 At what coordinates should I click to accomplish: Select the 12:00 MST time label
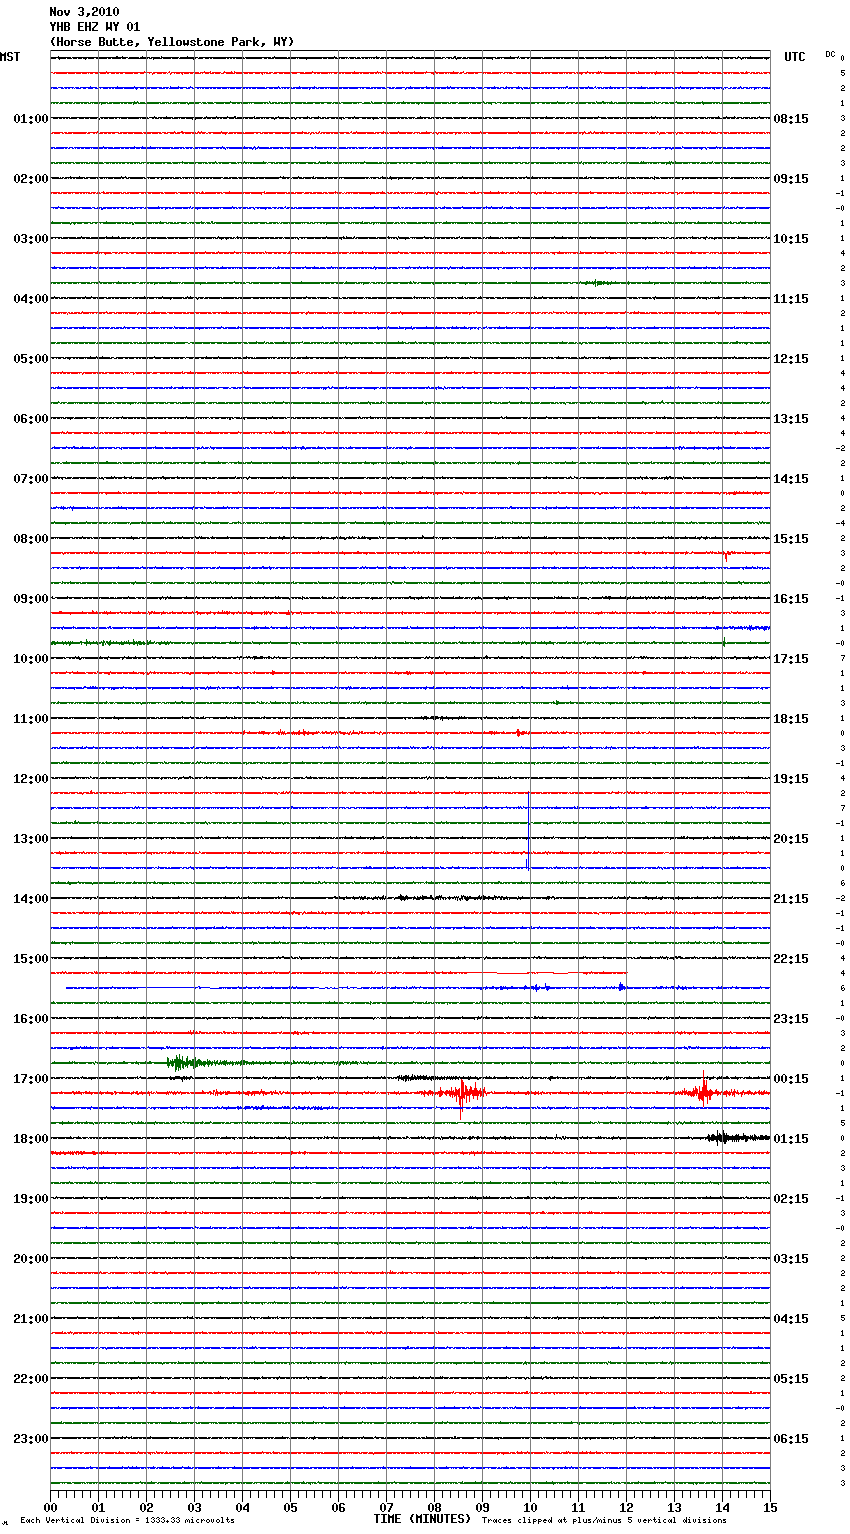pos(31,779)
